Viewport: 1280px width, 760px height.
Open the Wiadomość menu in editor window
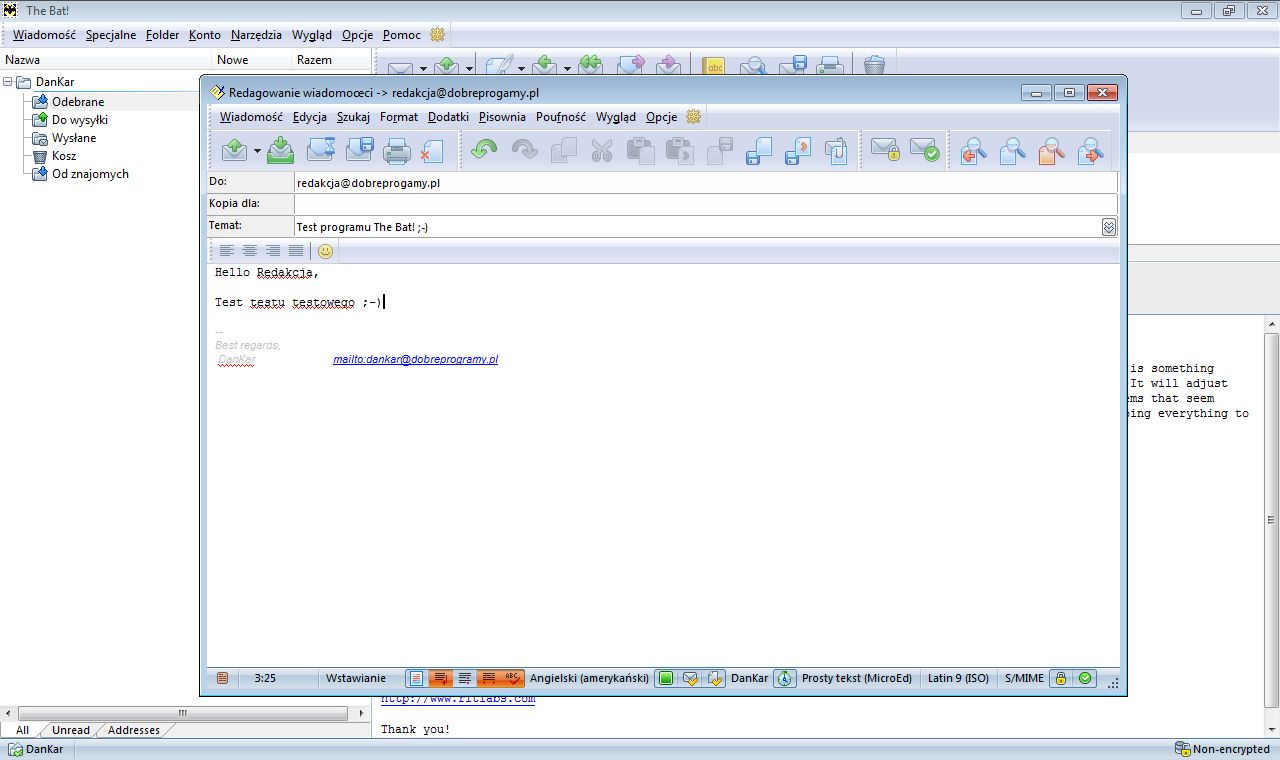click(x=251, y=117)
